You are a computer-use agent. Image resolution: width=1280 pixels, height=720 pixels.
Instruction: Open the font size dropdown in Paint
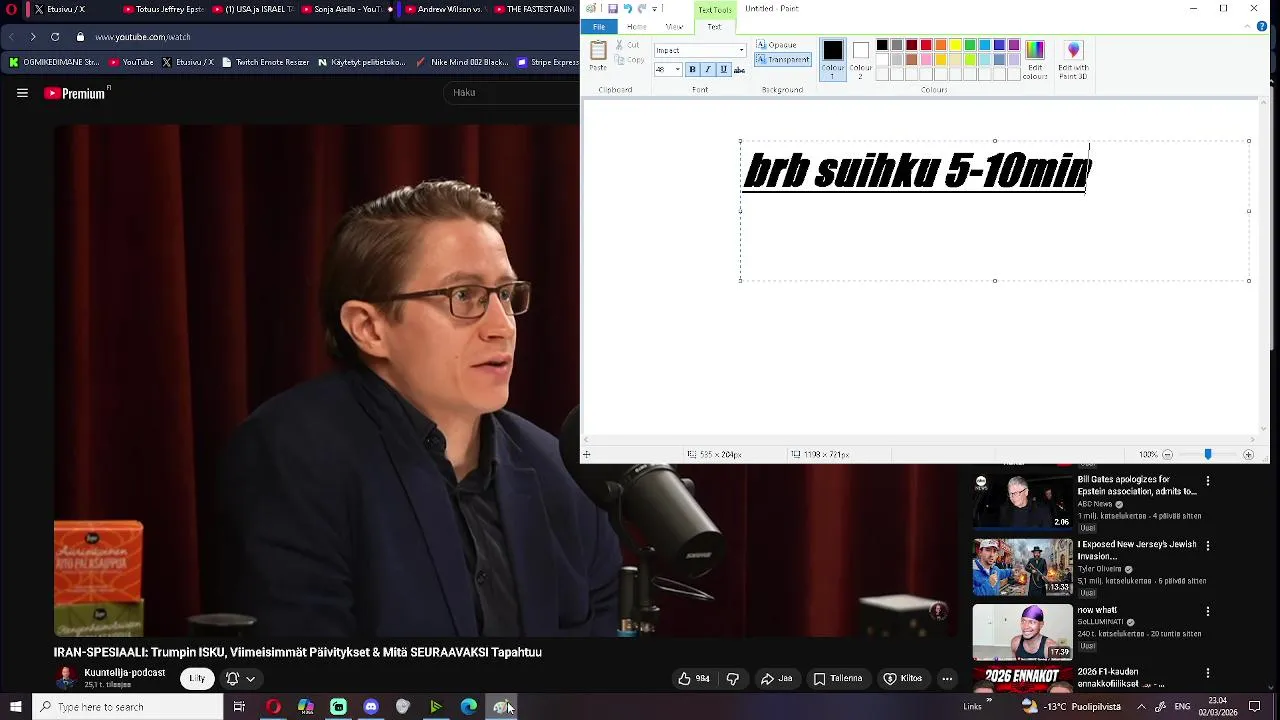point(677,70)
